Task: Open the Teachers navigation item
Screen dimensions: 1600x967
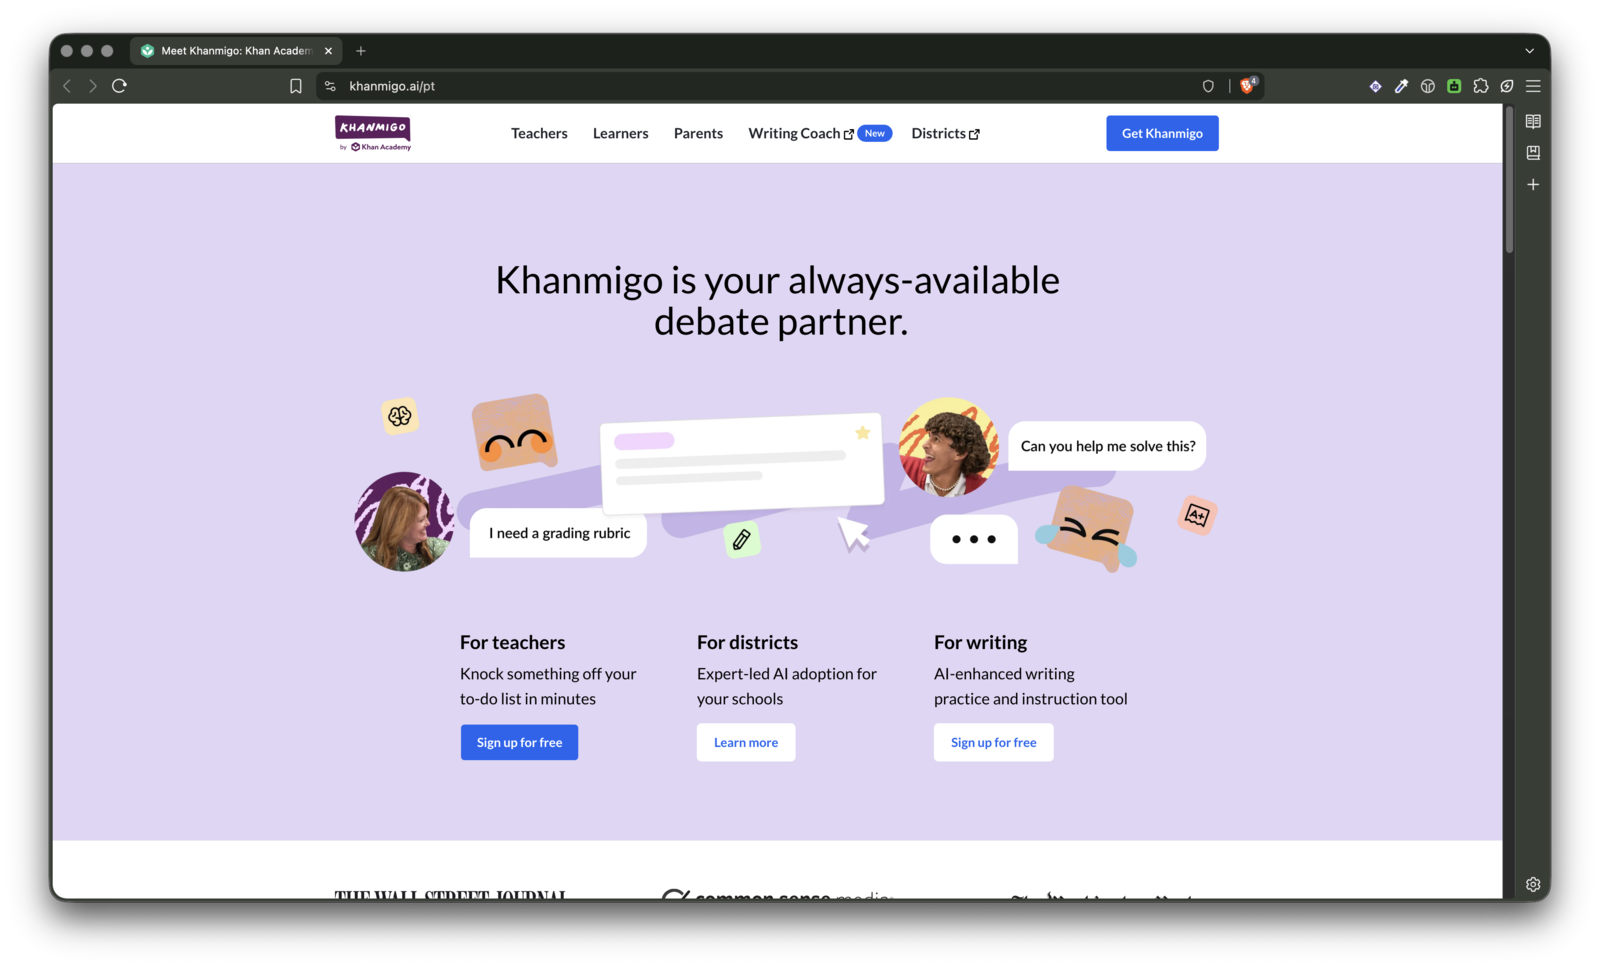Action: [x=539, y=133]
